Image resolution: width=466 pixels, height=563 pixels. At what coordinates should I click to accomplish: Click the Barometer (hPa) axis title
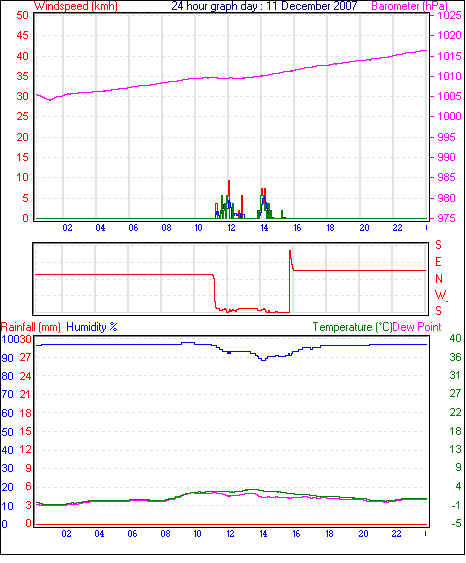[409, 6]
